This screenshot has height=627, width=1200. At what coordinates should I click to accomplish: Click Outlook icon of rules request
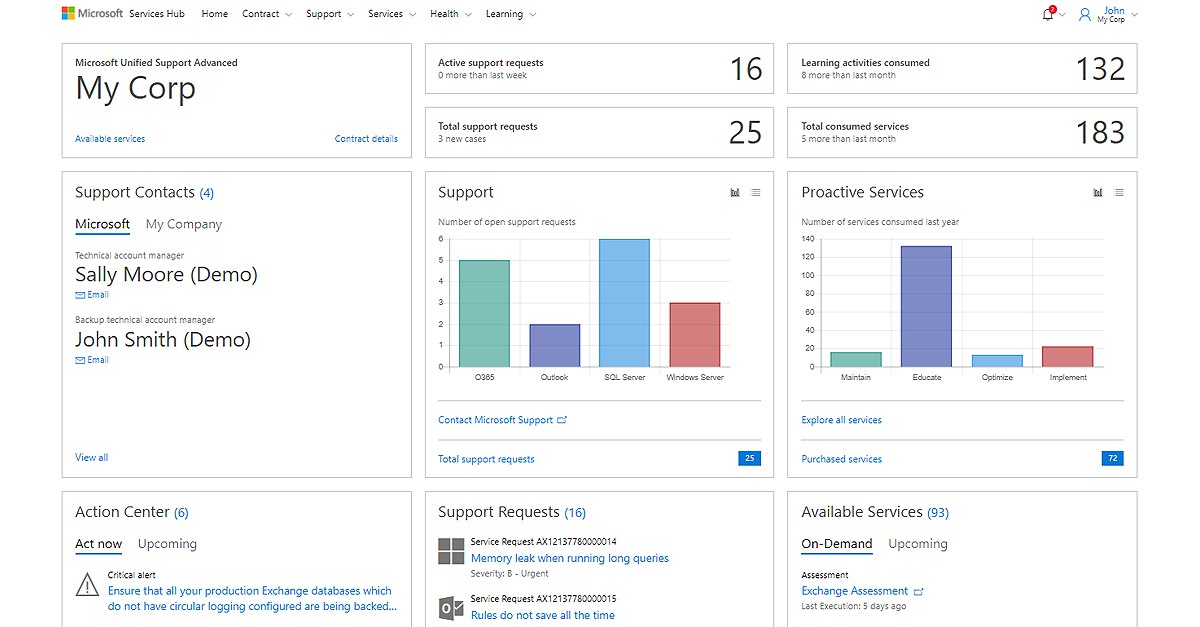(451, 609)
